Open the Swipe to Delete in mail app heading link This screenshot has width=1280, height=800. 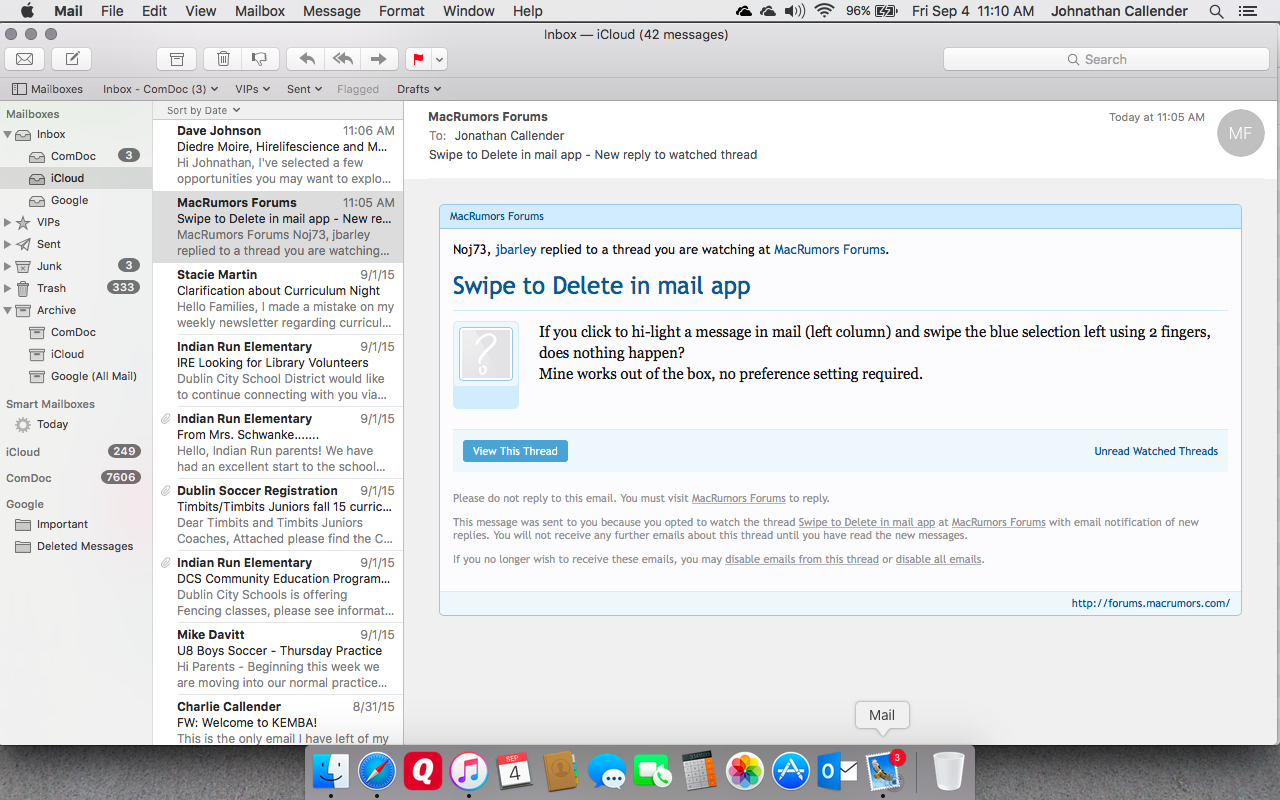[x=601, y=285]
